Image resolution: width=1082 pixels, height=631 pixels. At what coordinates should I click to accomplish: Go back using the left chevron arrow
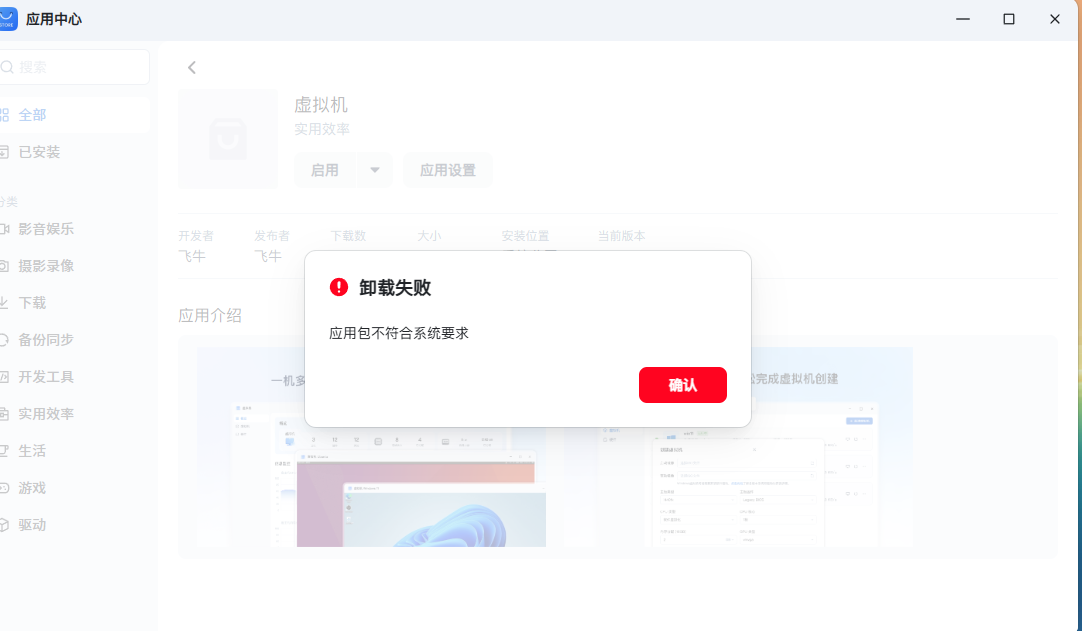[192, 67]
